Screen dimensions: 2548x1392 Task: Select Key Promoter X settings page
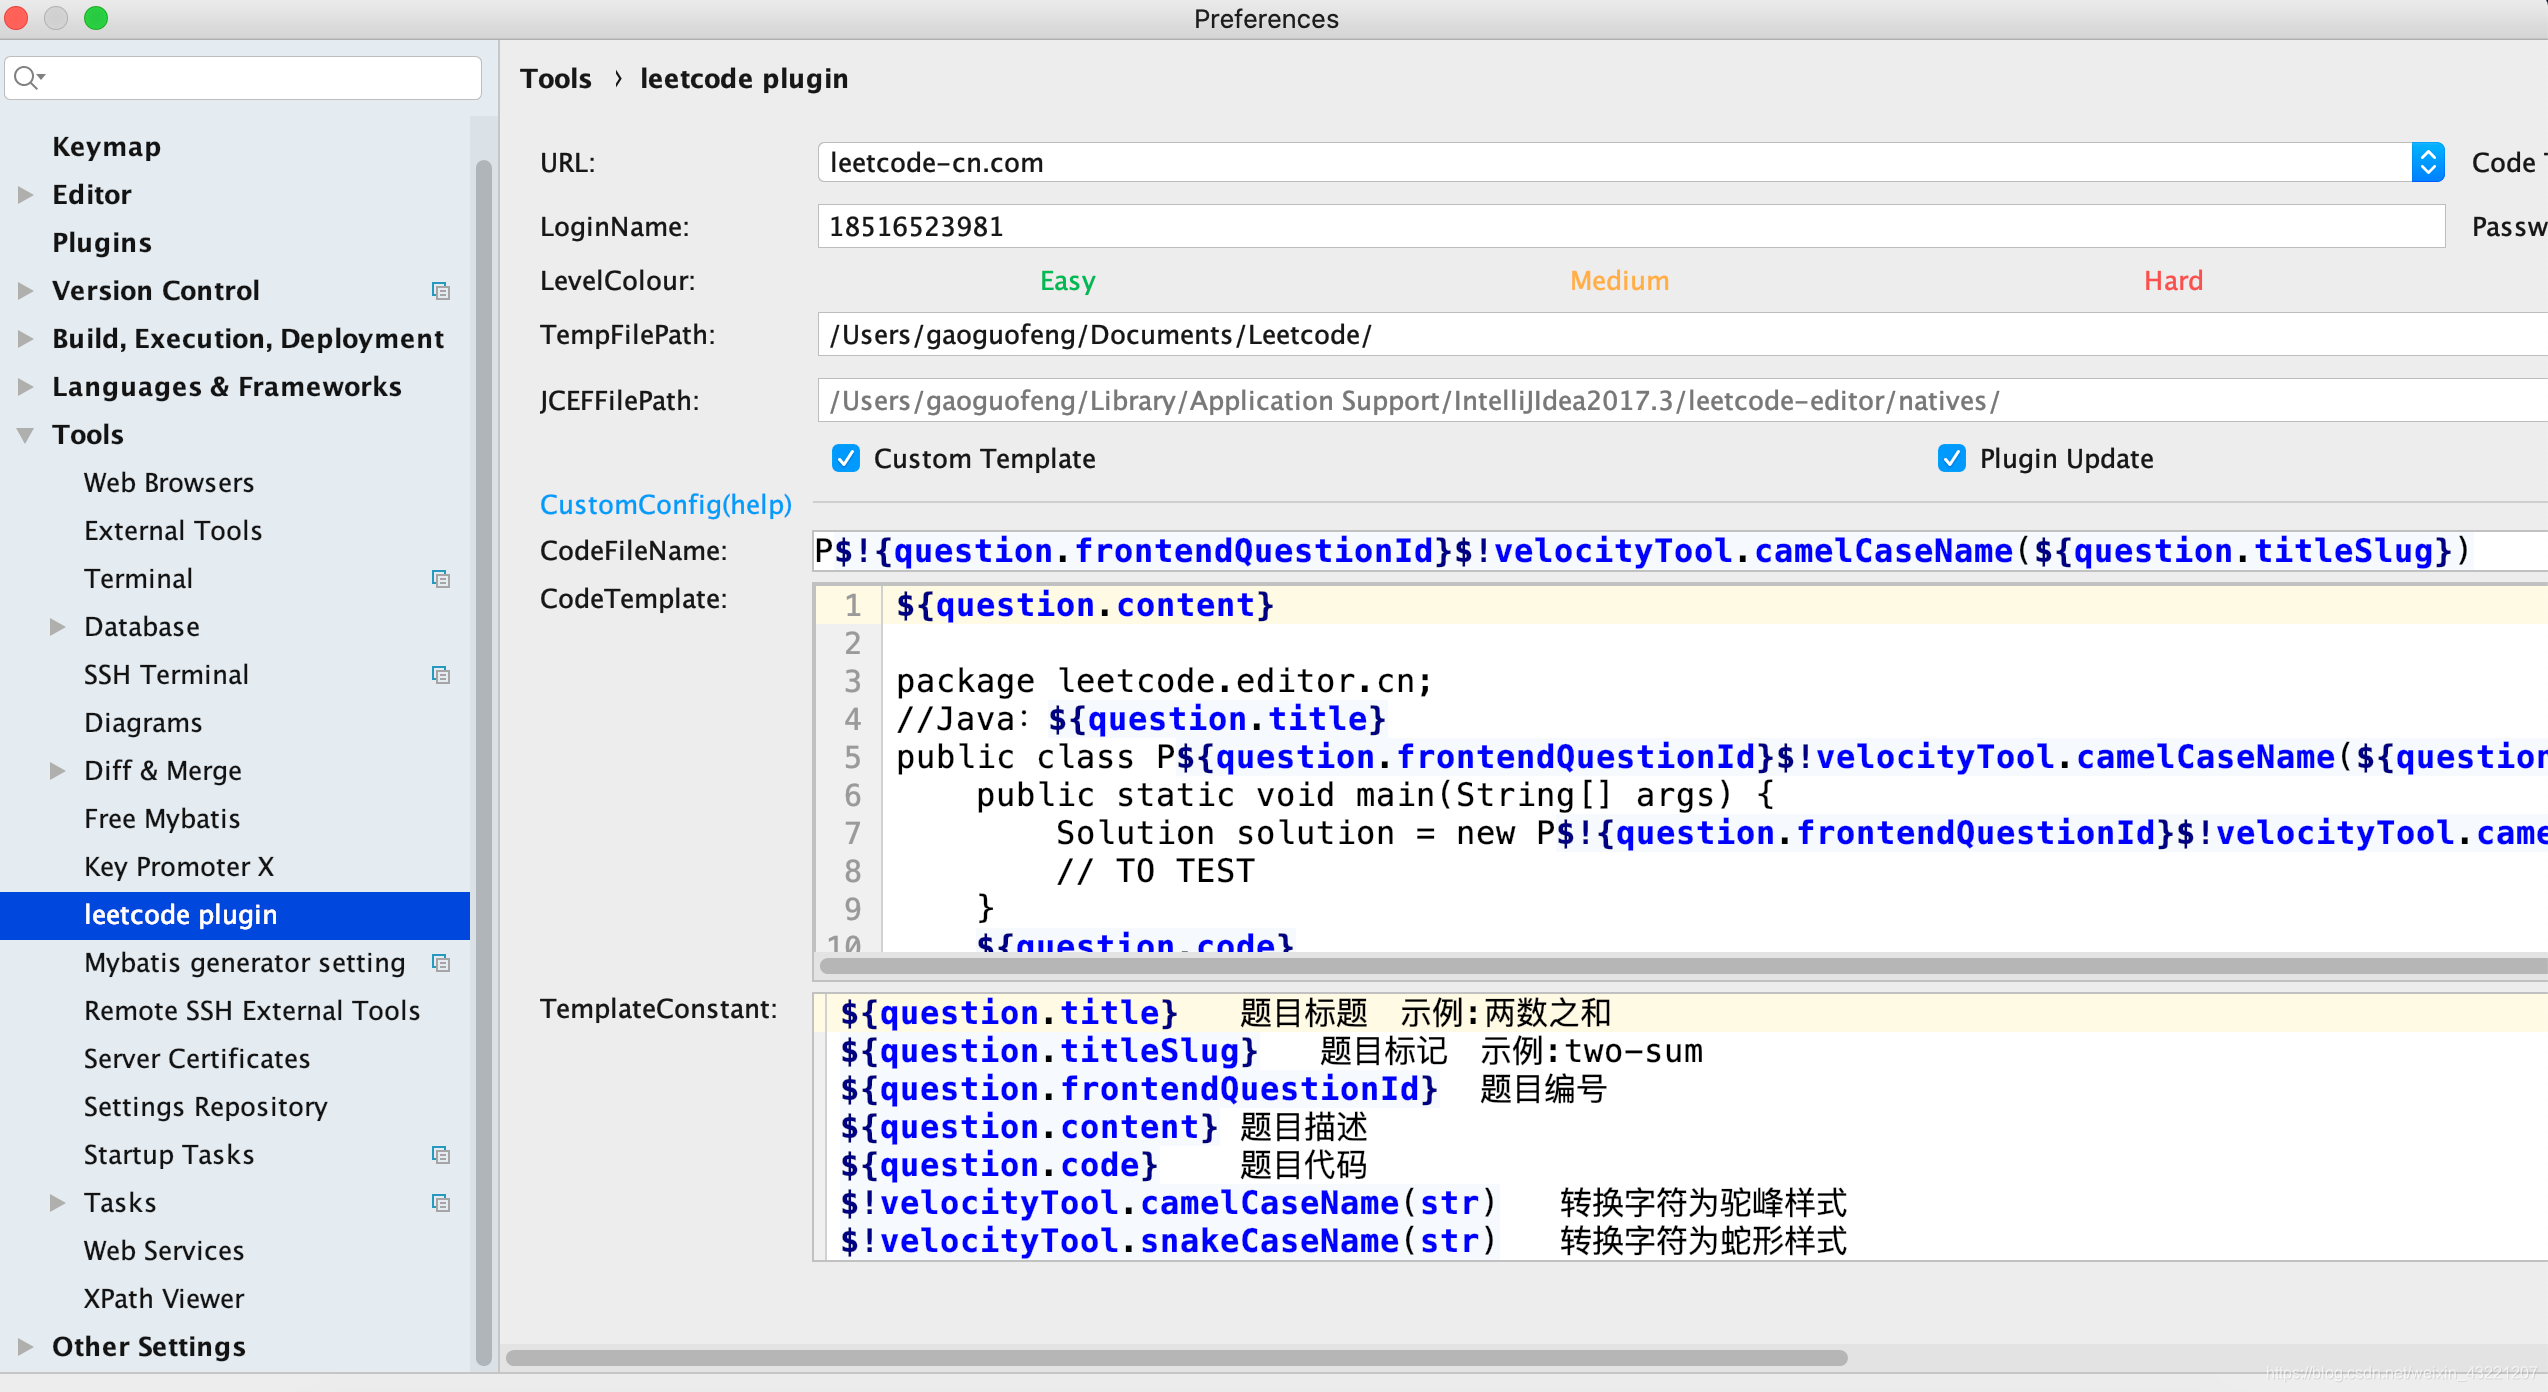point(179,867)
